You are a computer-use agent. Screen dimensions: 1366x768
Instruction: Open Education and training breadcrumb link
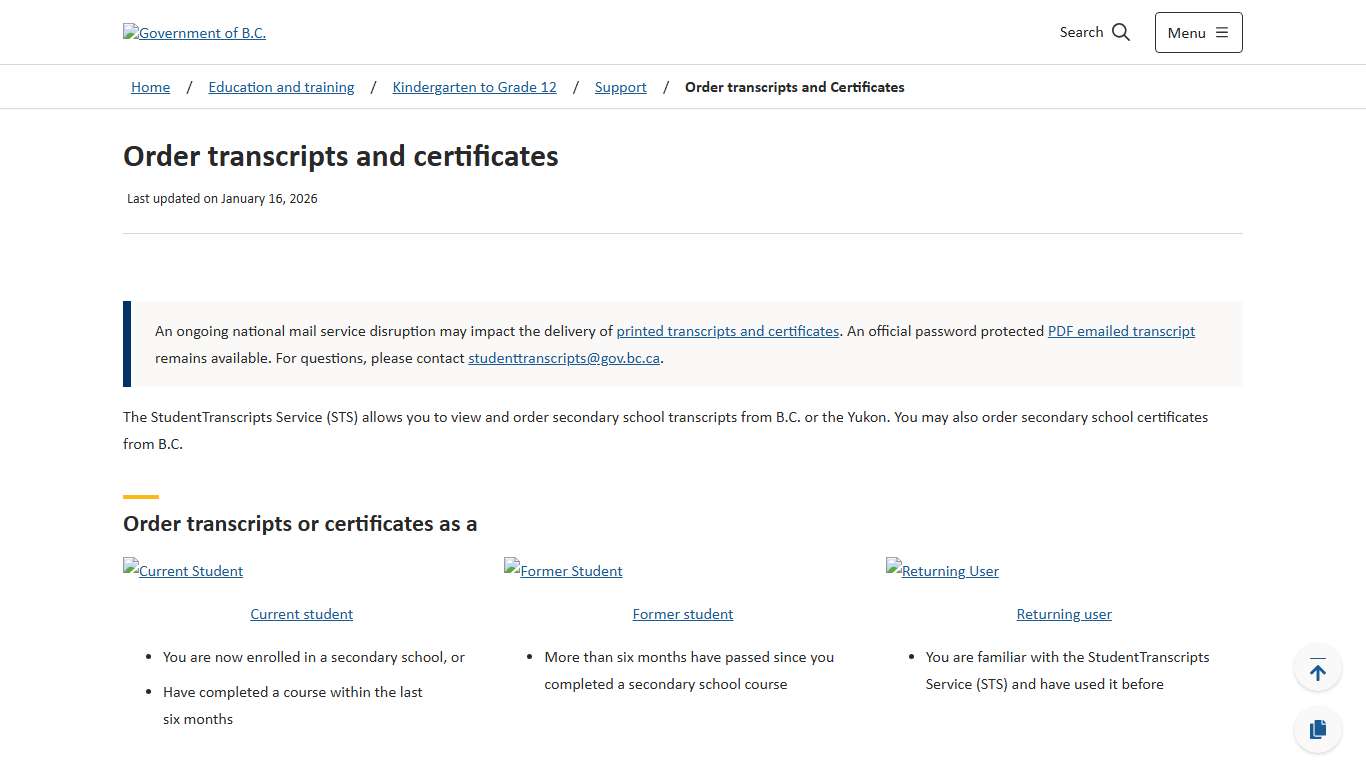281,87
